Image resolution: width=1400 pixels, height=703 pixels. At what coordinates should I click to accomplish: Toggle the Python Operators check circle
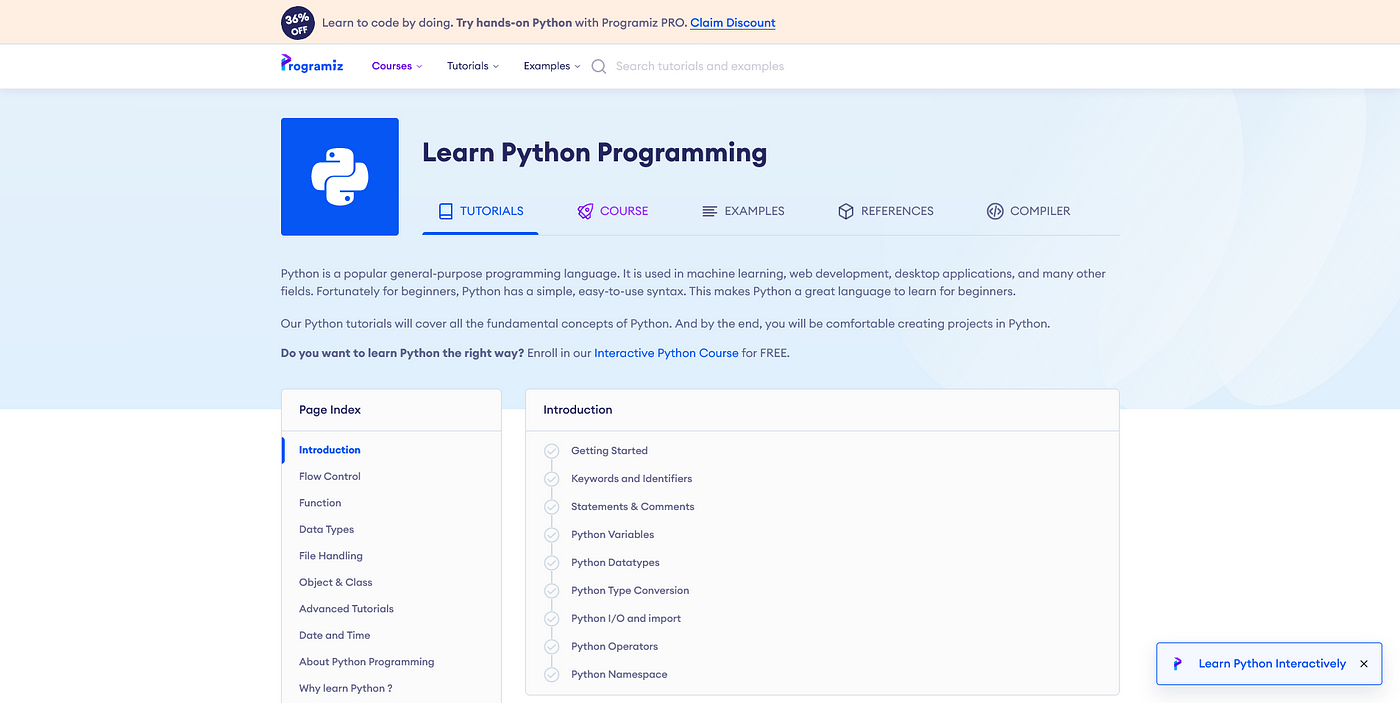pos(551,647)
